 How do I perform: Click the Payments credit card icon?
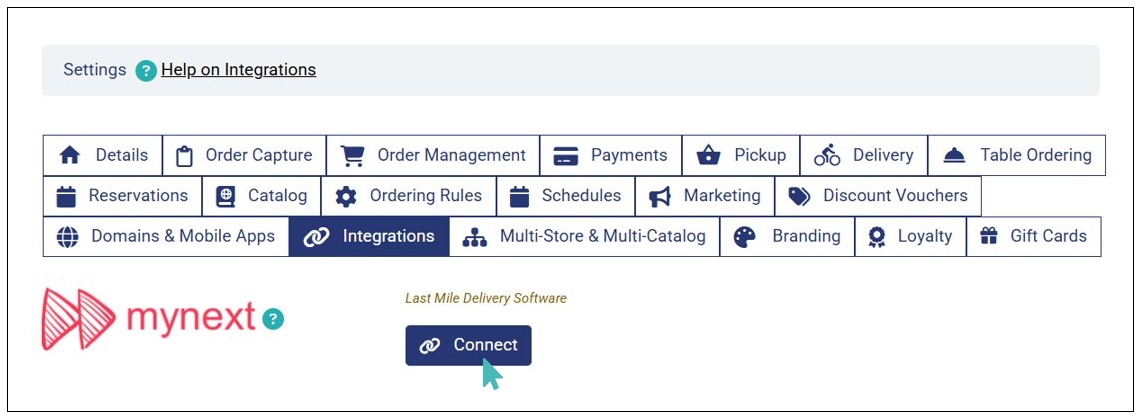click(566, 155)
